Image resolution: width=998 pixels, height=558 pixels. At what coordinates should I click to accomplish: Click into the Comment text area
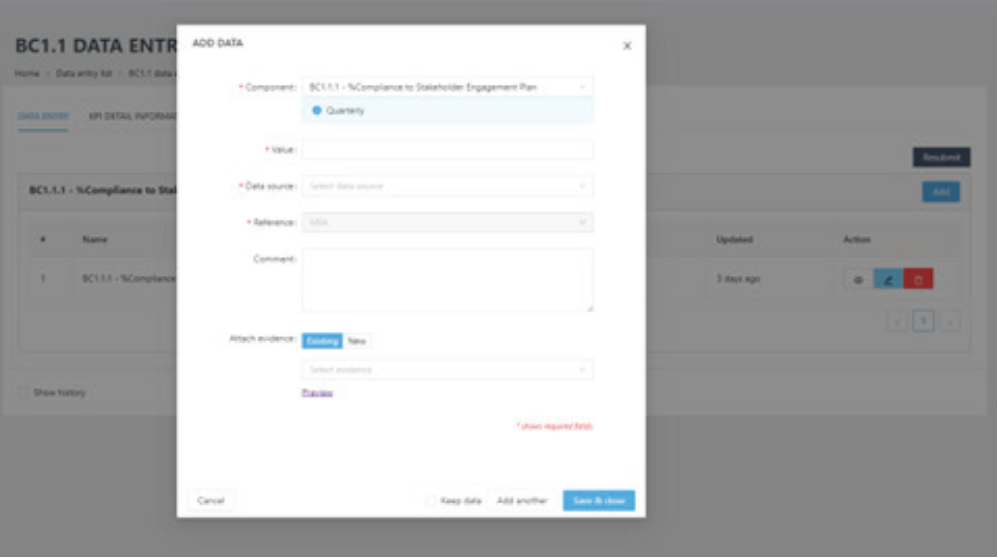pyautogui.click(x=447, y=280)
